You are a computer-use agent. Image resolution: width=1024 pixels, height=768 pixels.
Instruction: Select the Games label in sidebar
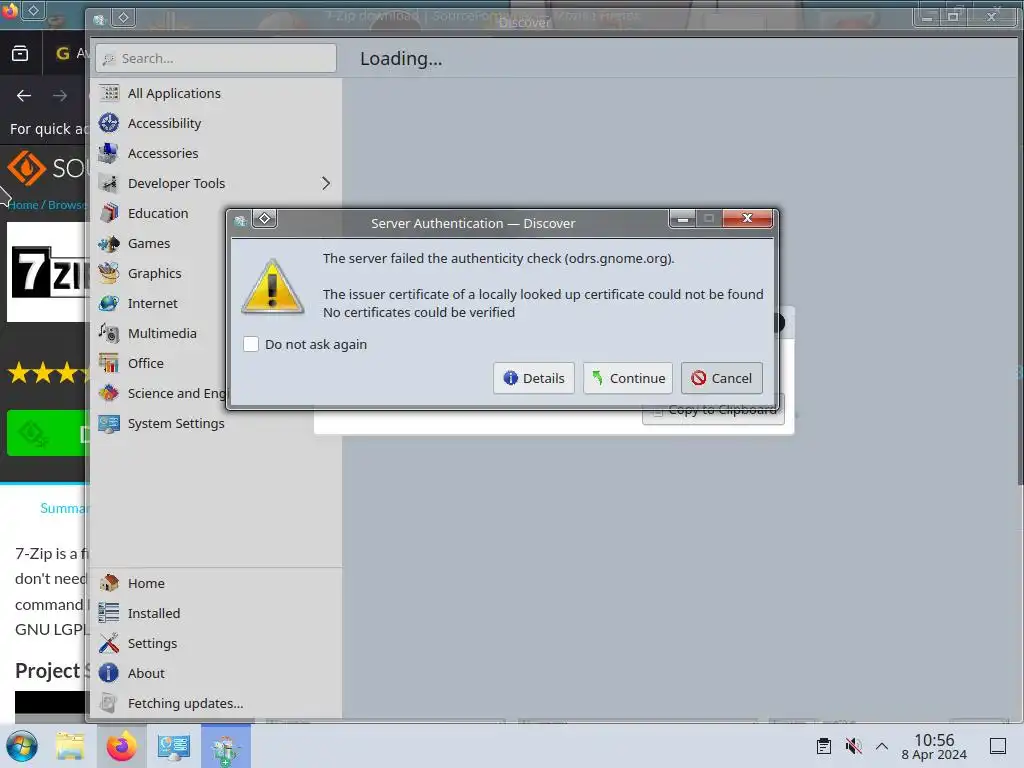coord(149,244)
